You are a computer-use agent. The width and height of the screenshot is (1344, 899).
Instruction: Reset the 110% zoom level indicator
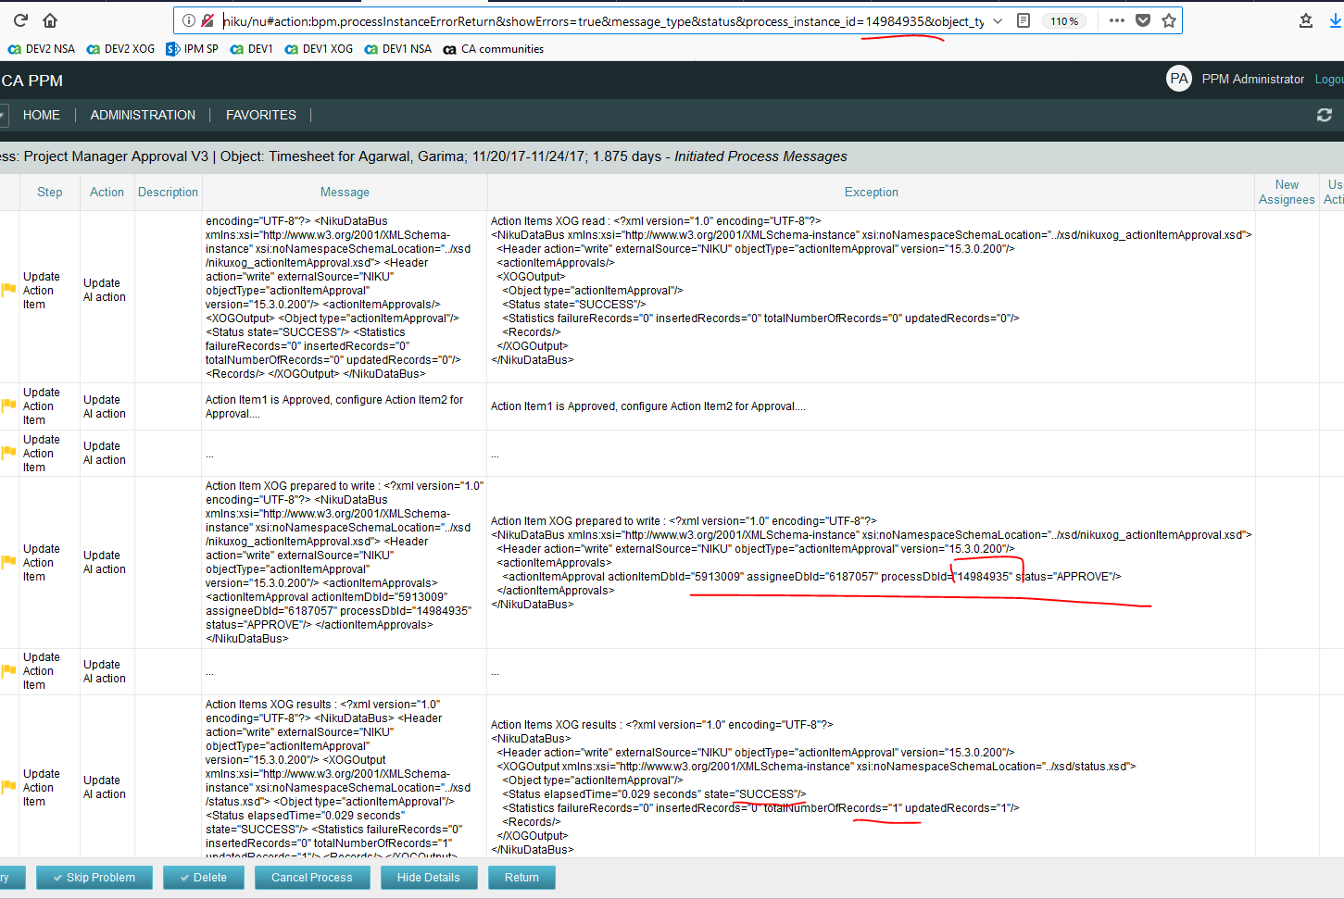coord(1065,21)
